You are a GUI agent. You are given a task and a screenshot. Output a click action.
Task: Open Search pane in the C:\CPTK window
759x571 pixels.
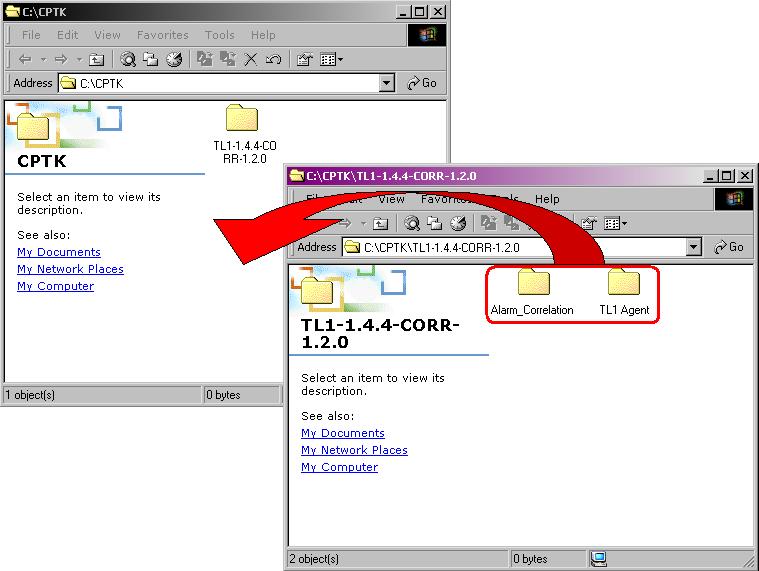[128, 60]
